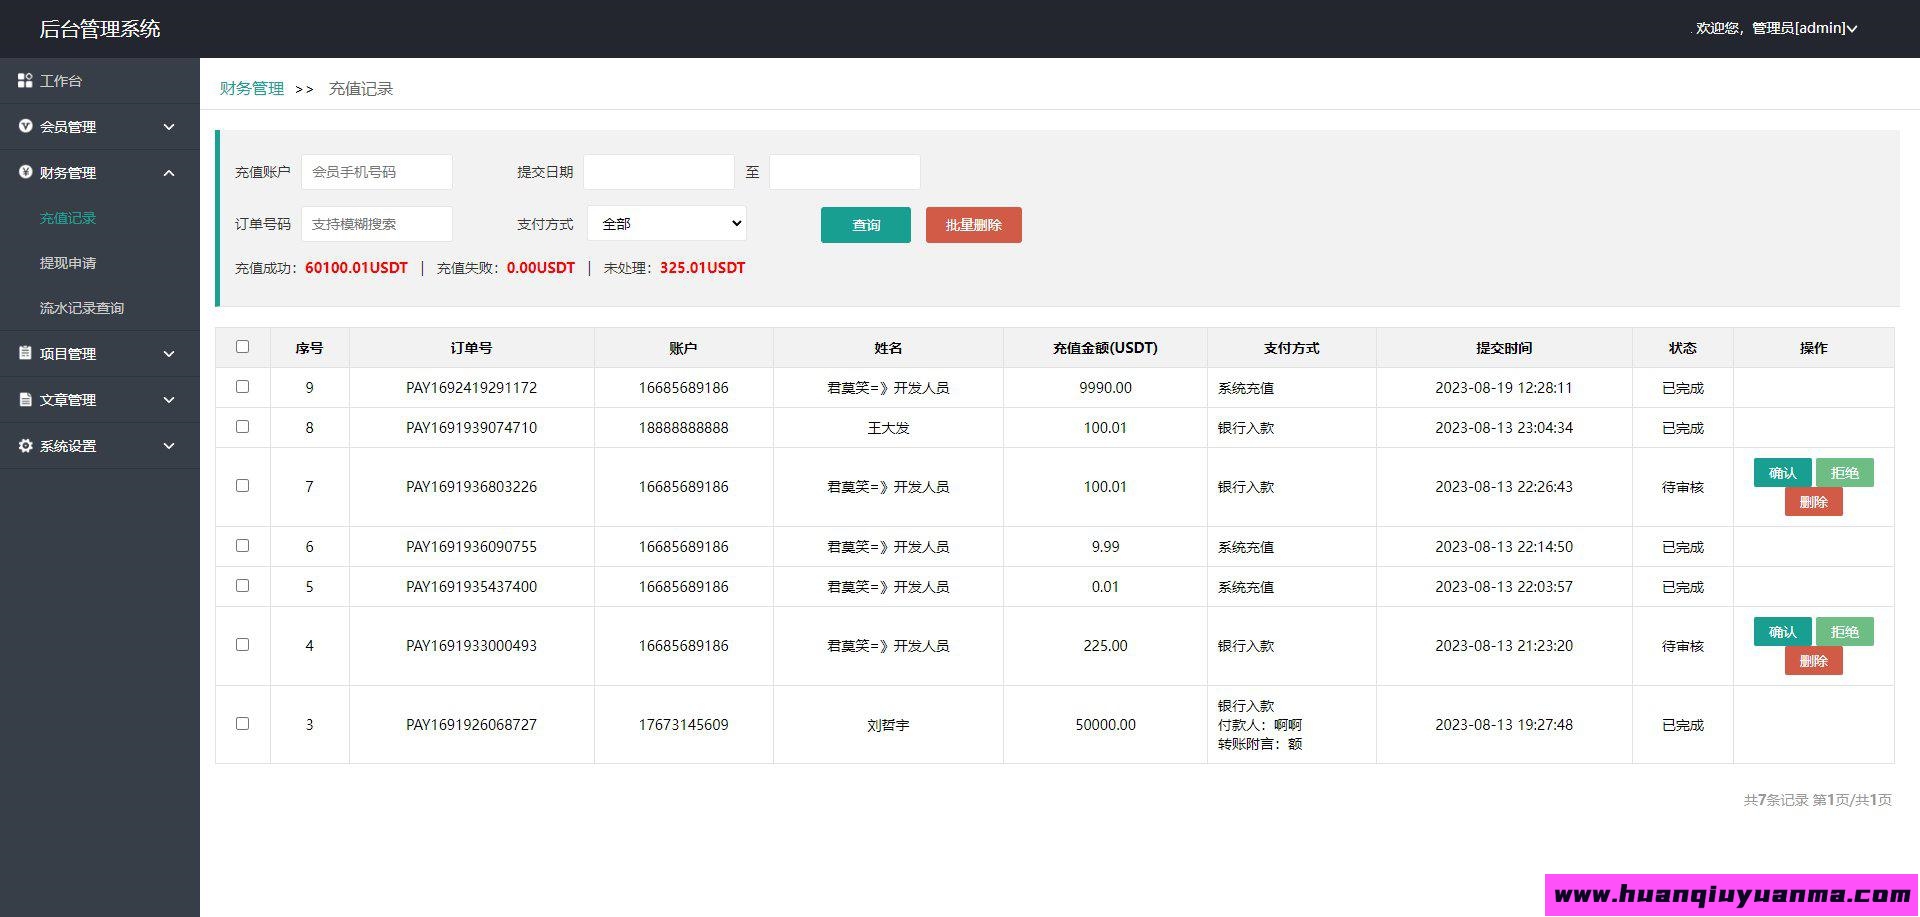Select the 系统设置 menu label
1920x917 pixels.
(x=68, y=446)
